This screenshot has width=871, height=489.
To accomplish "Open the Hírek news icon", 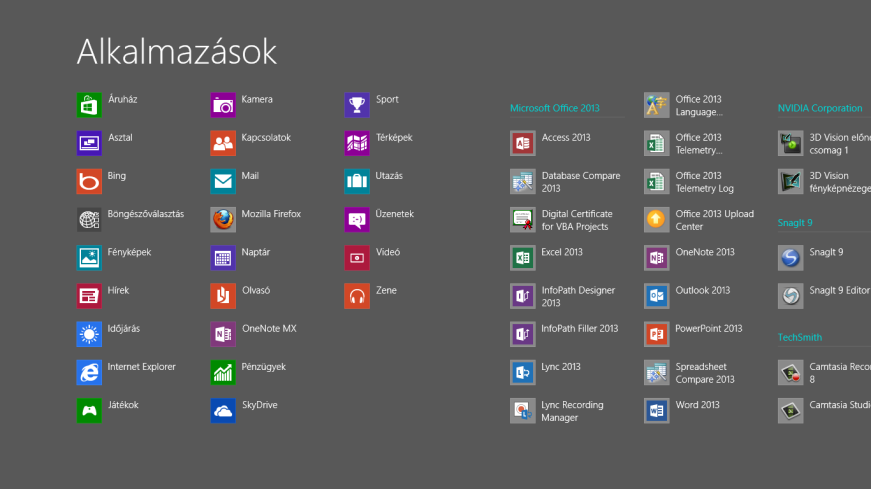I will [x=89, y=296].
